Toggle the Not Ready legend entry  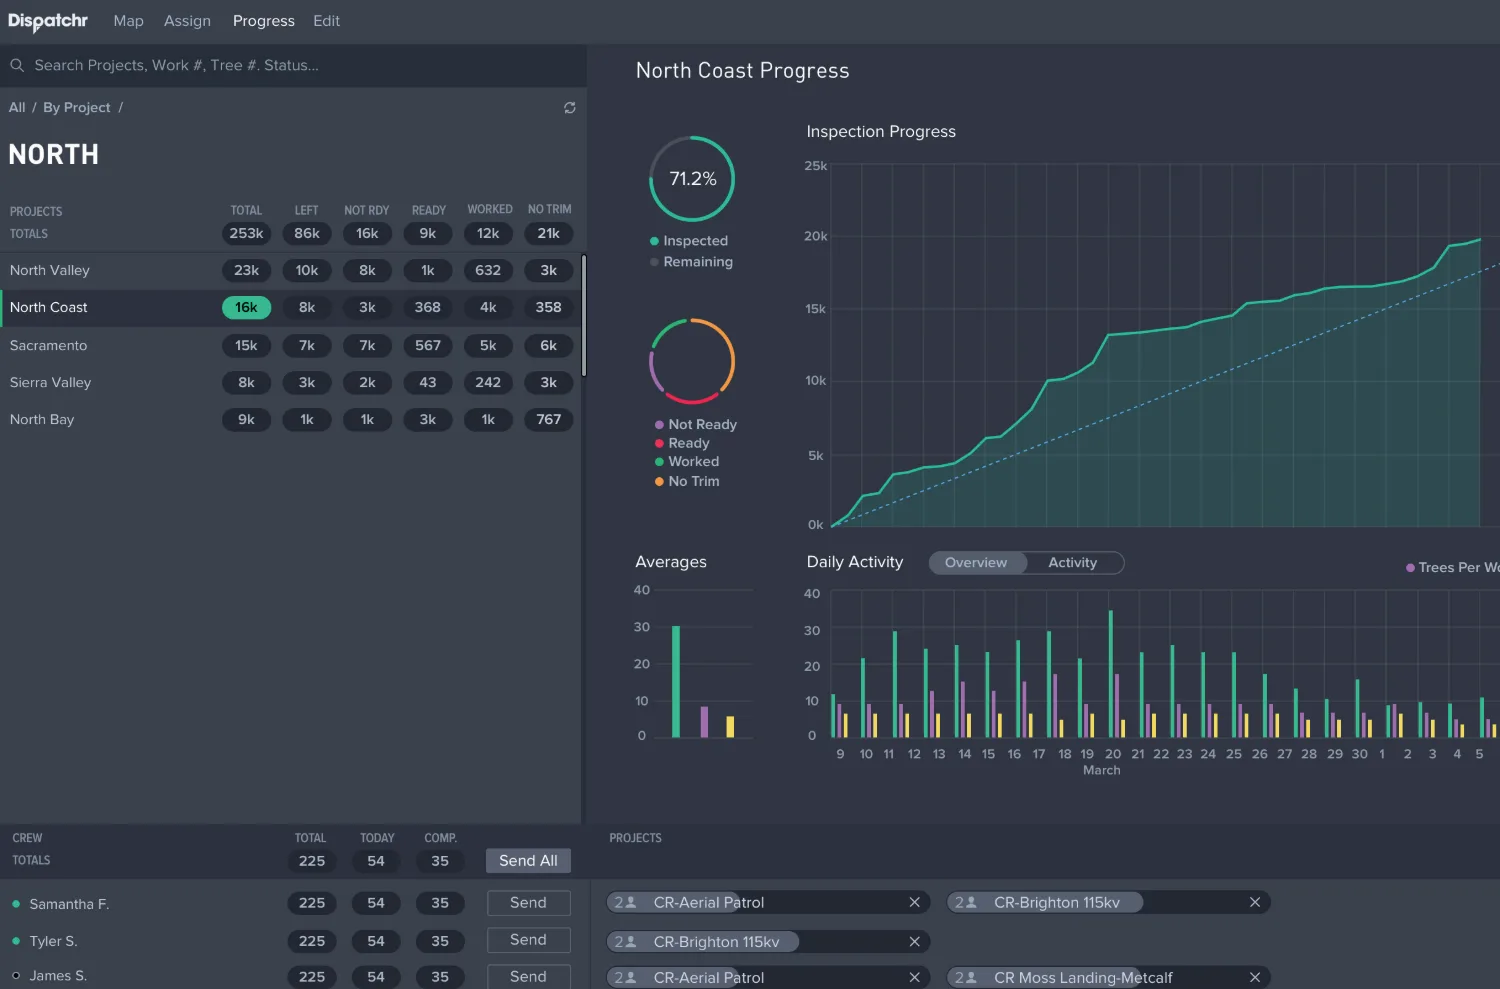[x=696, y=424]
